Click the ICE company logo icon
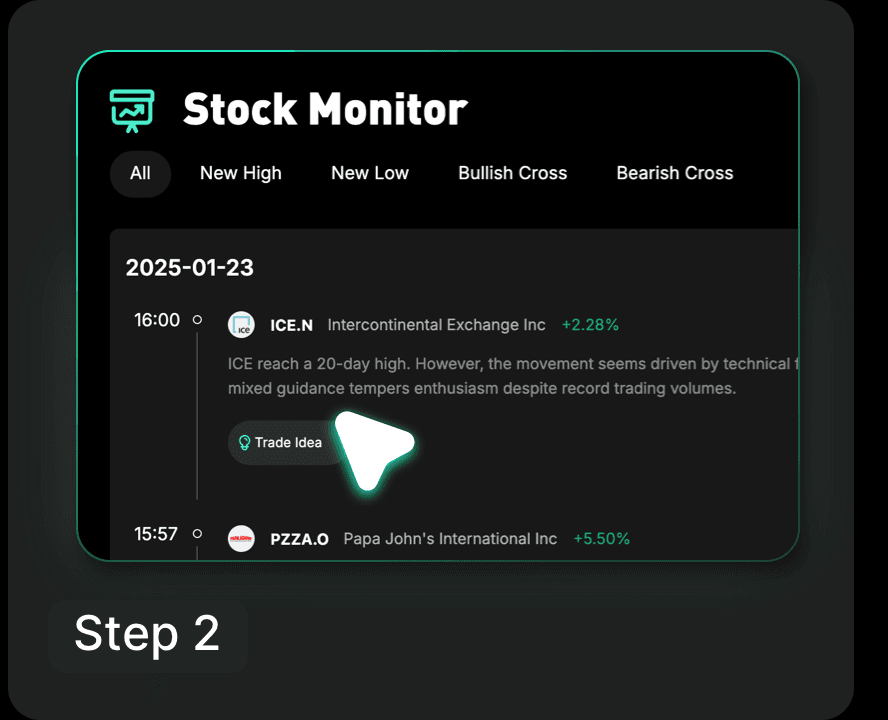This screenshot has width=888, height=720. [x=241, y=325]
